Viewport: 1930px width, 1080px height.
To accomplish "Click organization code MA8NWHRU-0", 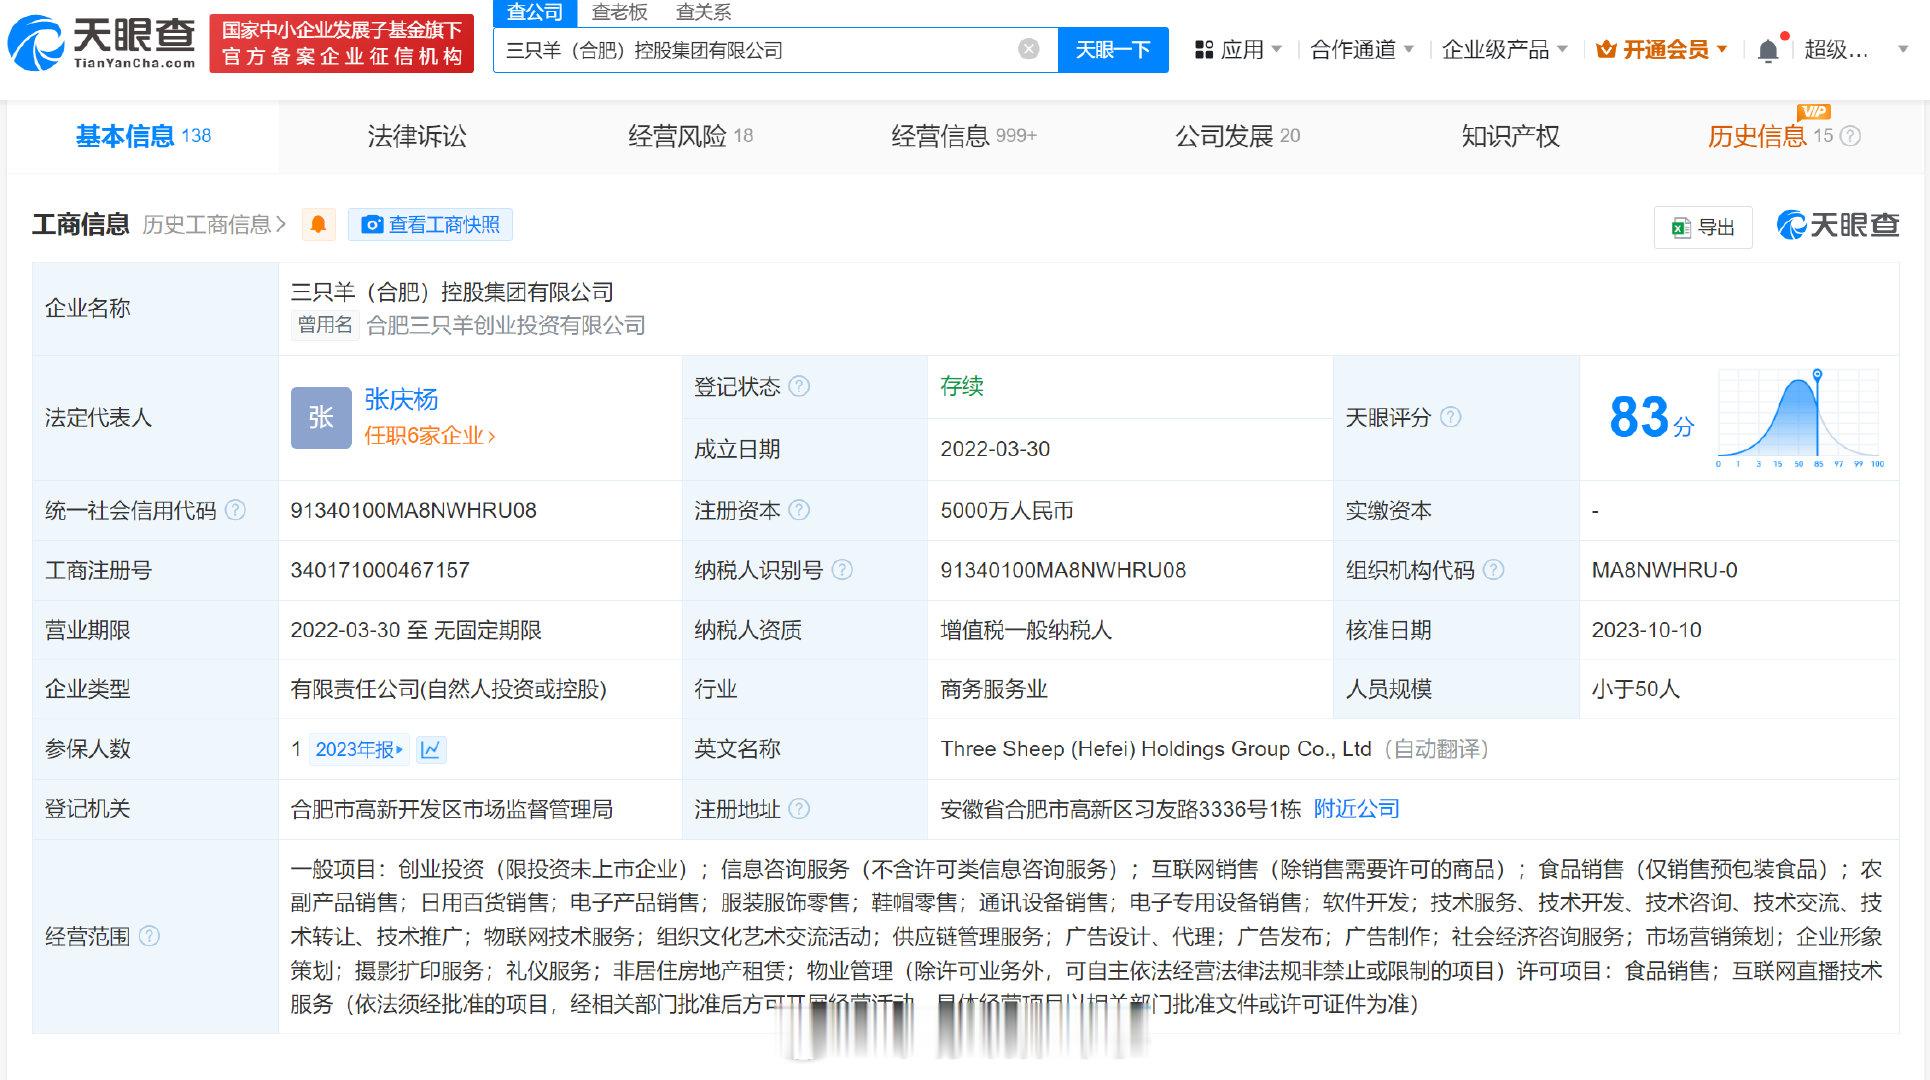I will (1665, 570).
